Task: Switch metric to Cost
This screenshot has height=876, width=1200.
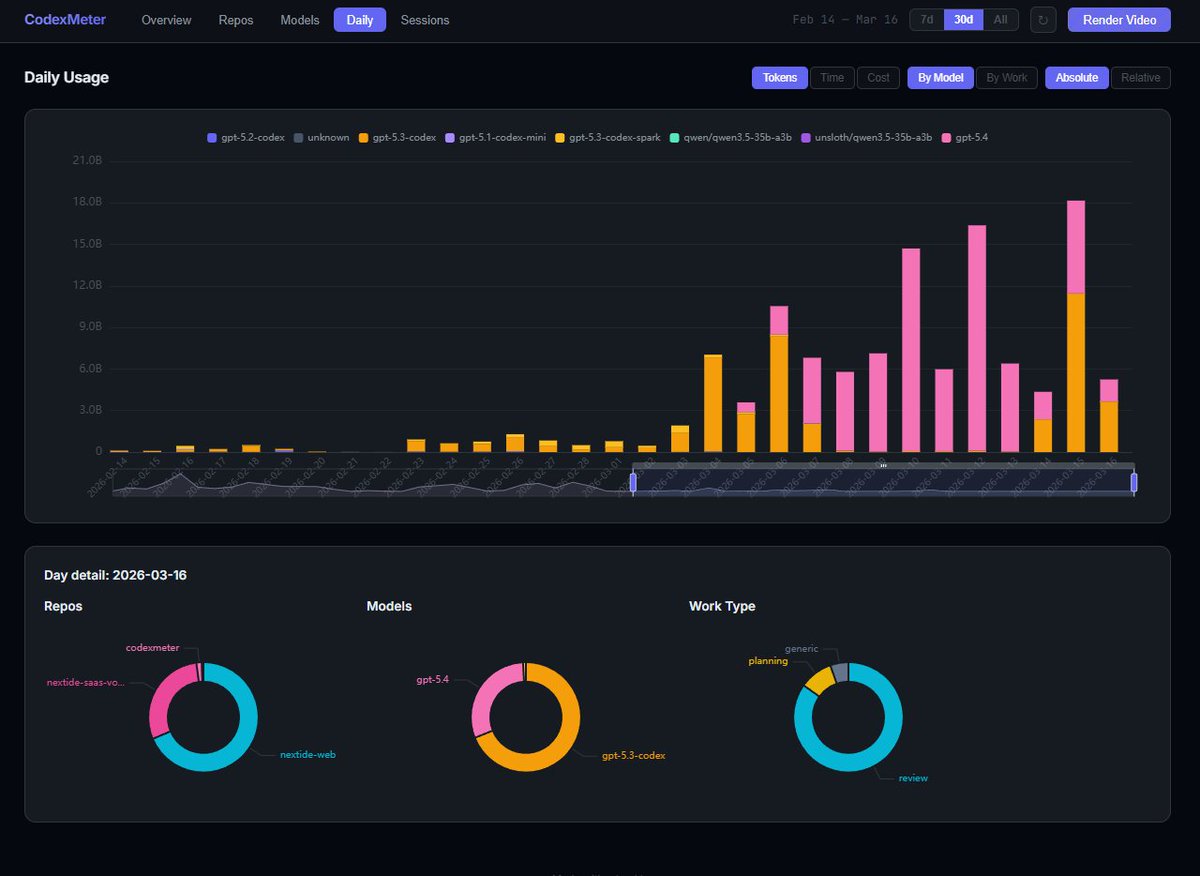Action: (878, 78)
